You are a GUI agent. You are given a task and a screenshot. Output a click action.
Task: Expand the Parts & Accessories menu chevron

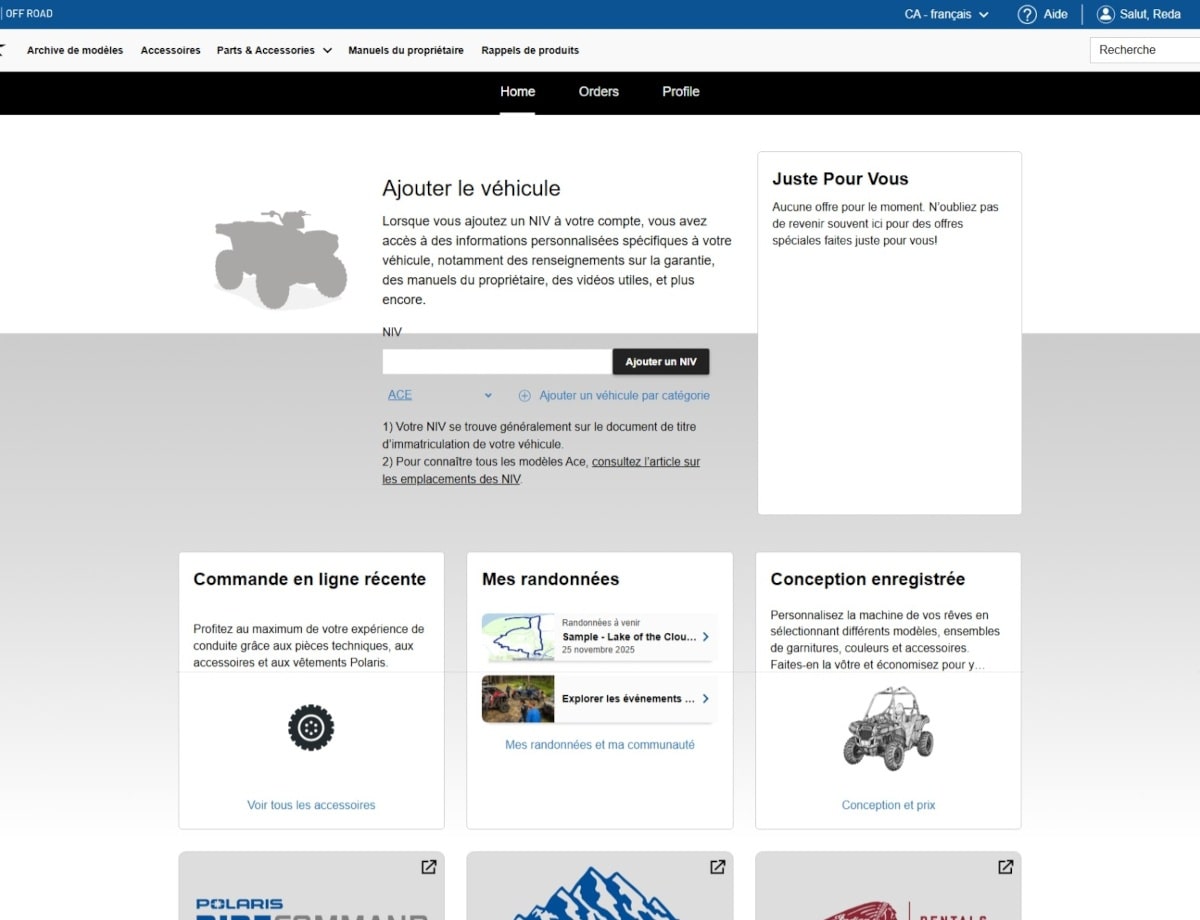coord(330,50)
